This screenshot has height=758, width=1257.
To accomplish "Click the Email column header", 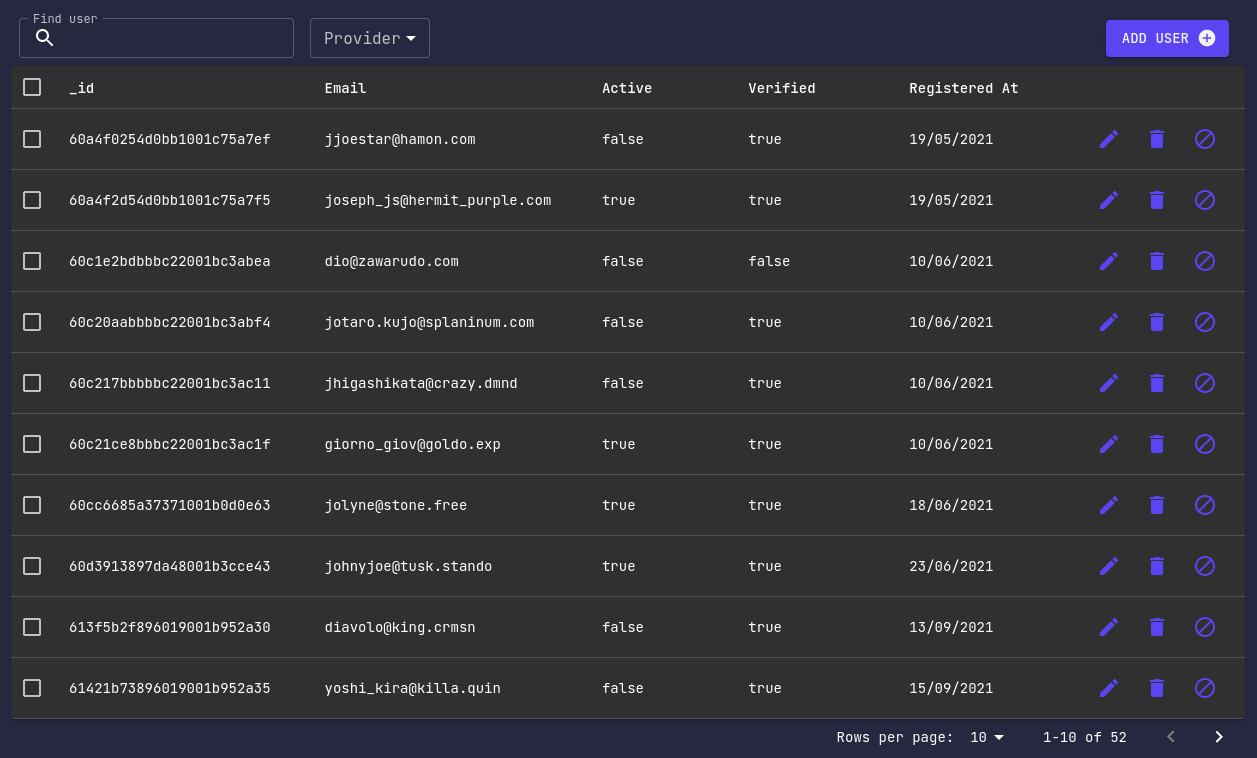I will point(346,88).
